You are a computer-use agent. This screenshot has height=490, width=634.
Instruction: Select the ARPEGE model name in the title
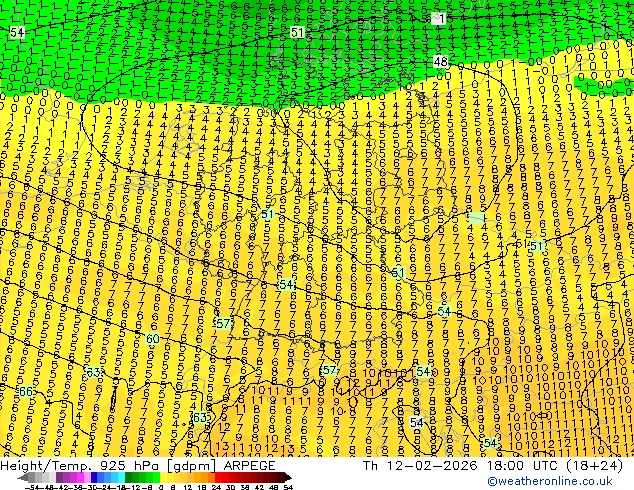point(249,466)
